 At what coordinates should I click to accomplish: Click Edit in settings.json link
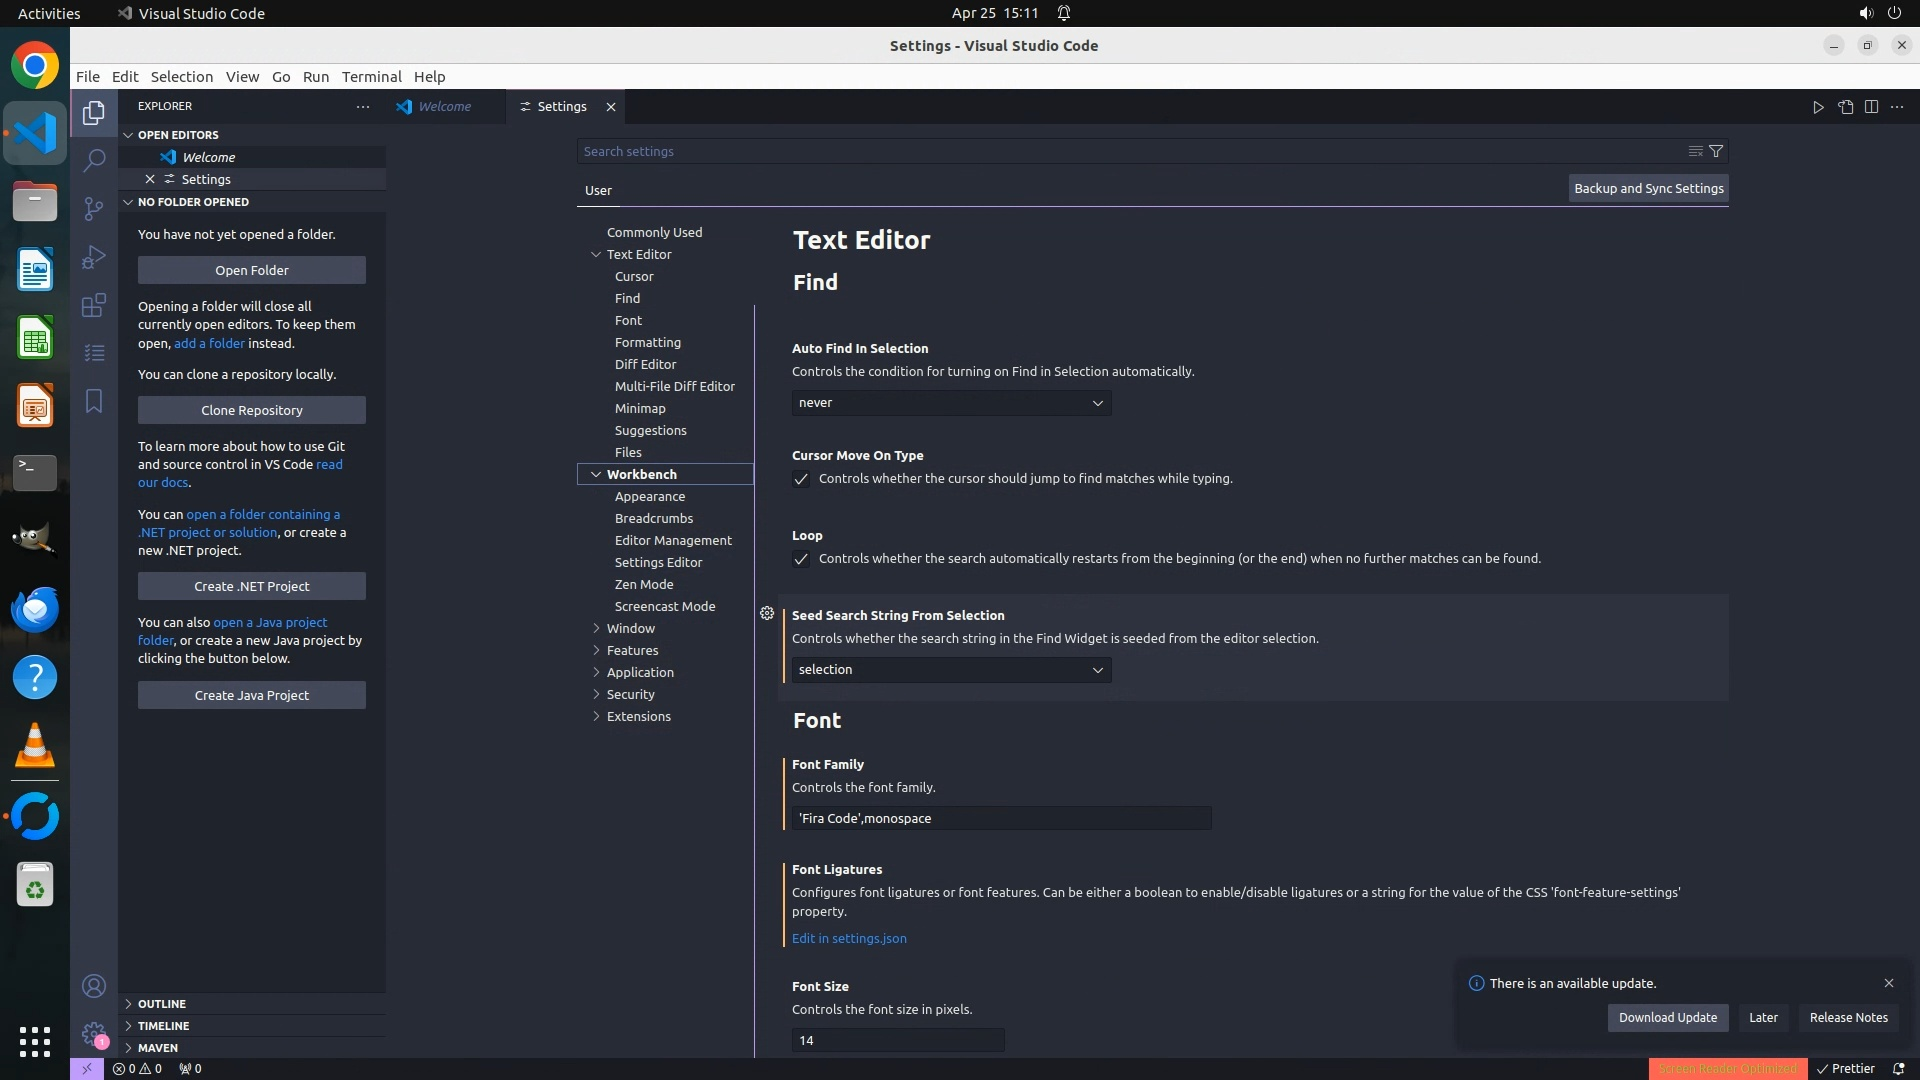(849, 938)
